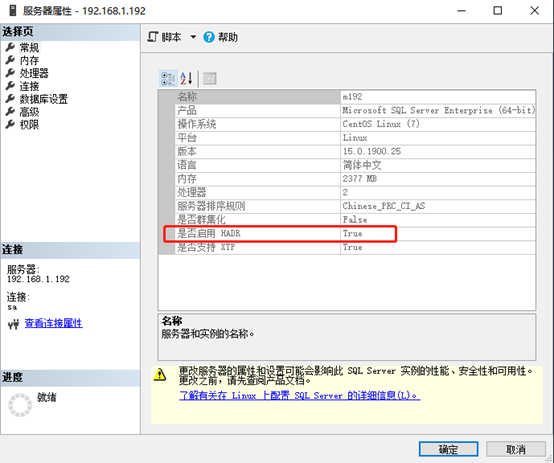The image size is (554, 463).
Task: Click the connection plug icon near 查看连接属性
Action: tap(13, 324)
